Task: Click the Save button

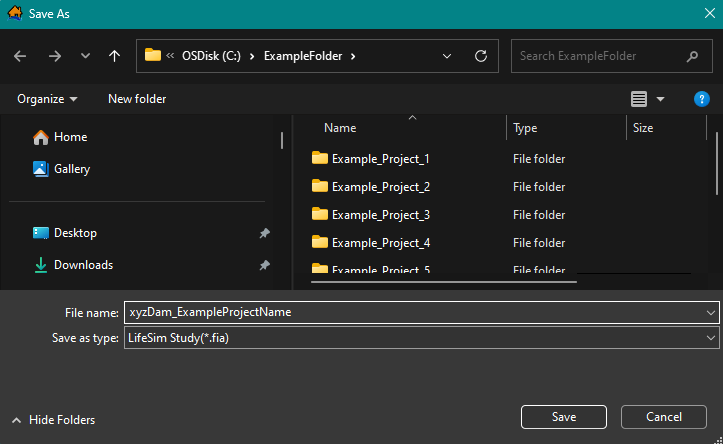Action: pos(563,416)
